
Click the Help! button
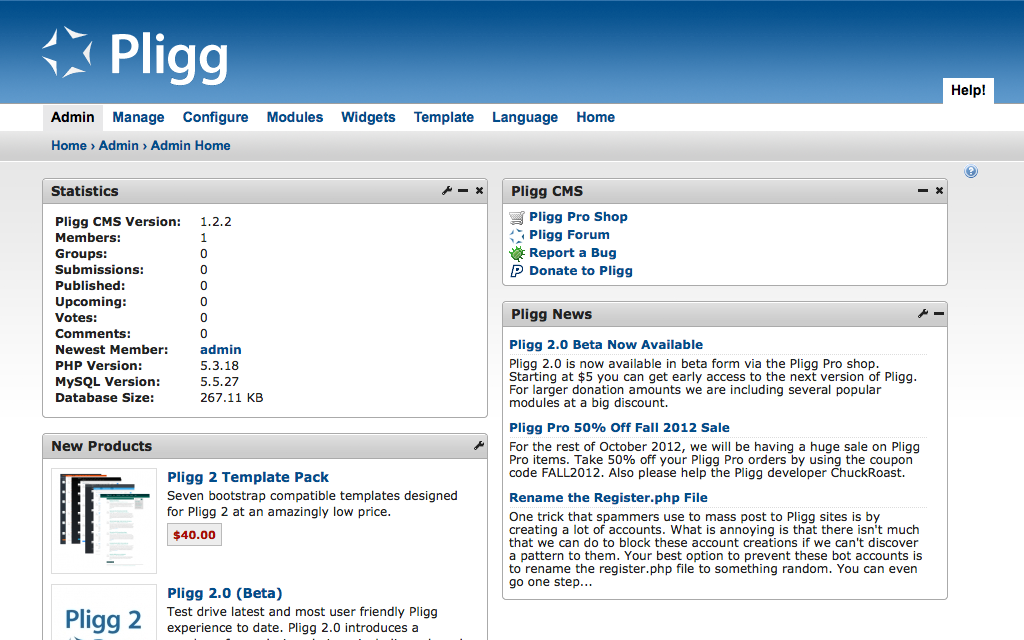pyautogui.click(x=967, y=90)
